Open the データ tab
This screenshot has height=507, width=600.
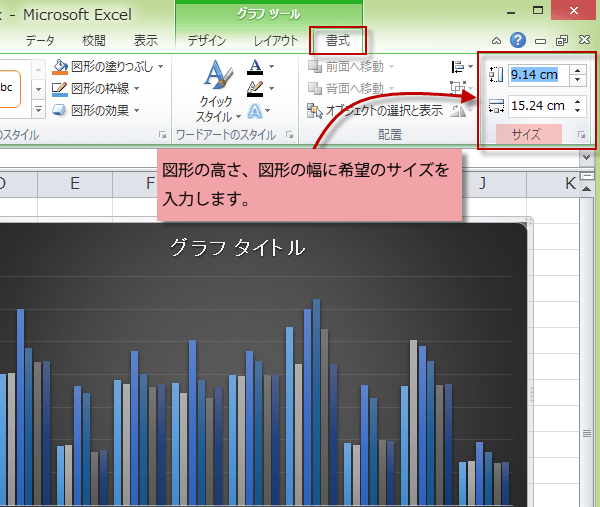coord(40,40)
